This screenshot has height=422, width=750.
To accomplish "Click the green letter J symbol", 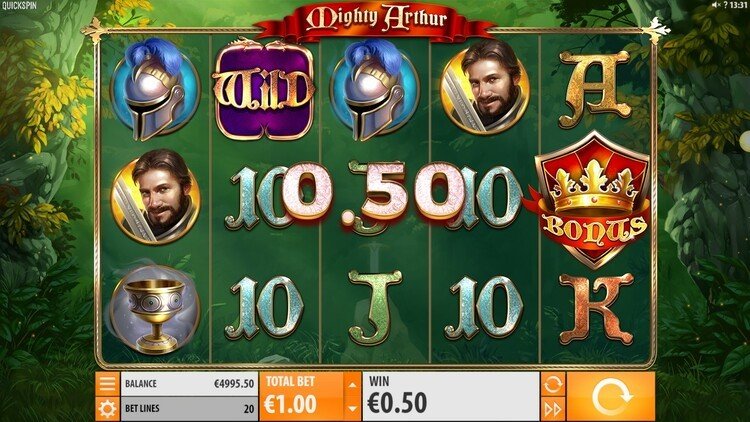I will [x=375, y=307].
